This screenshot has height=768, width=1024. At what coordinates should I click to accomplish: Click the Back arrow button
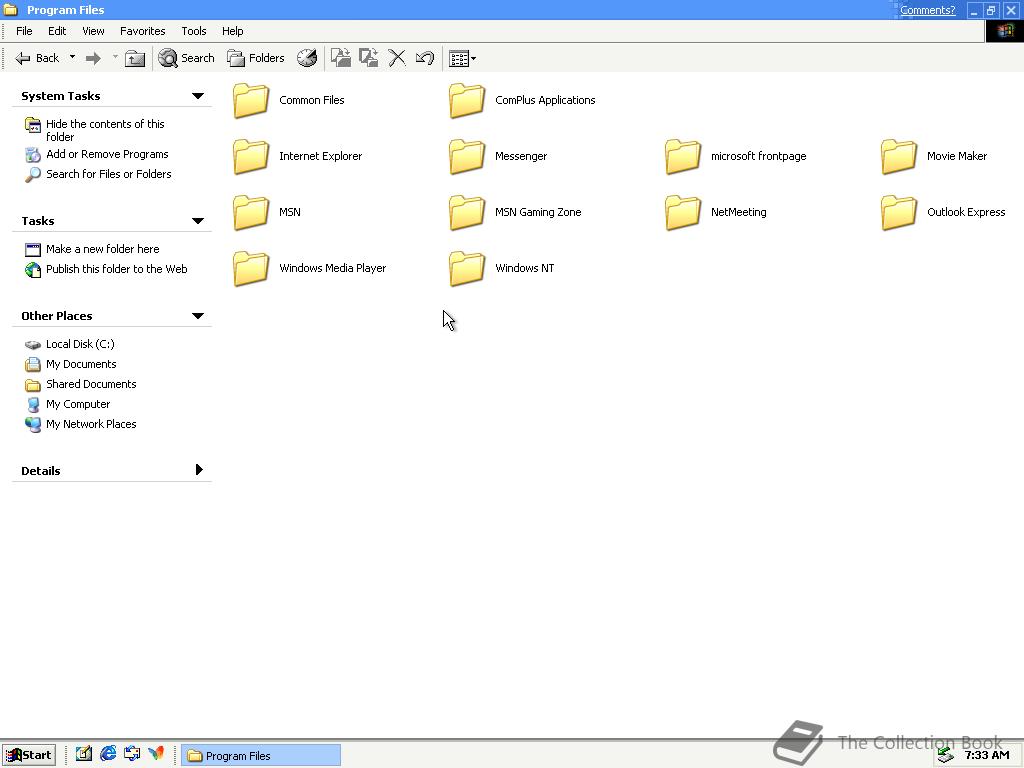(x=37, y=58)
